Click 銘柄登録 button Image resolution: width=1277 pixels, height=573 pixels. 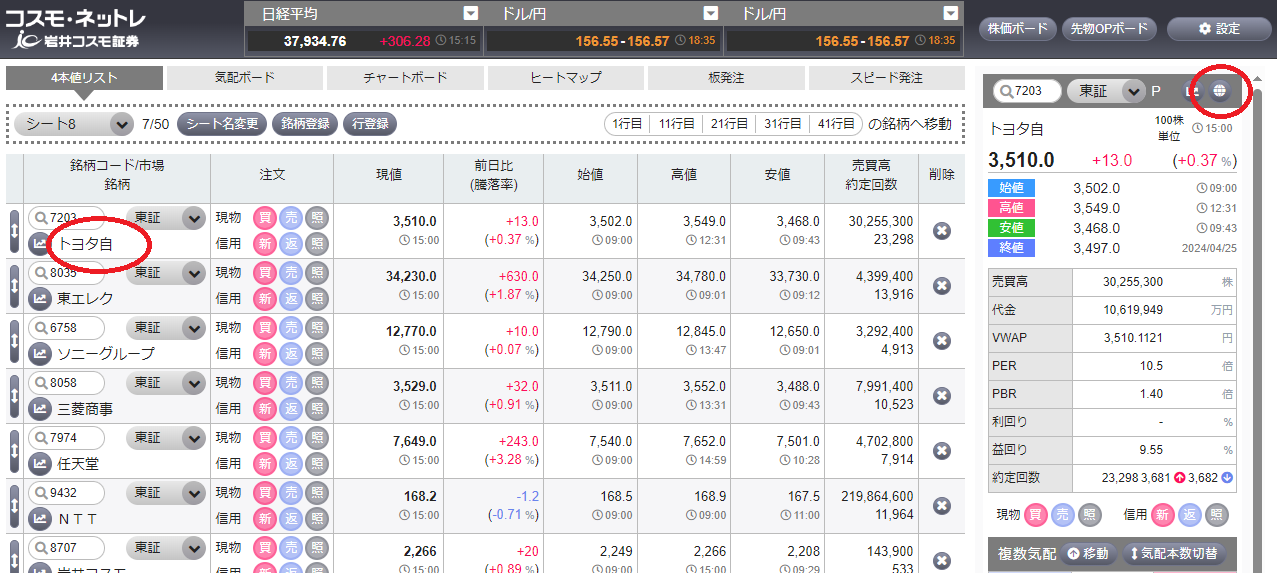point(305,124)
